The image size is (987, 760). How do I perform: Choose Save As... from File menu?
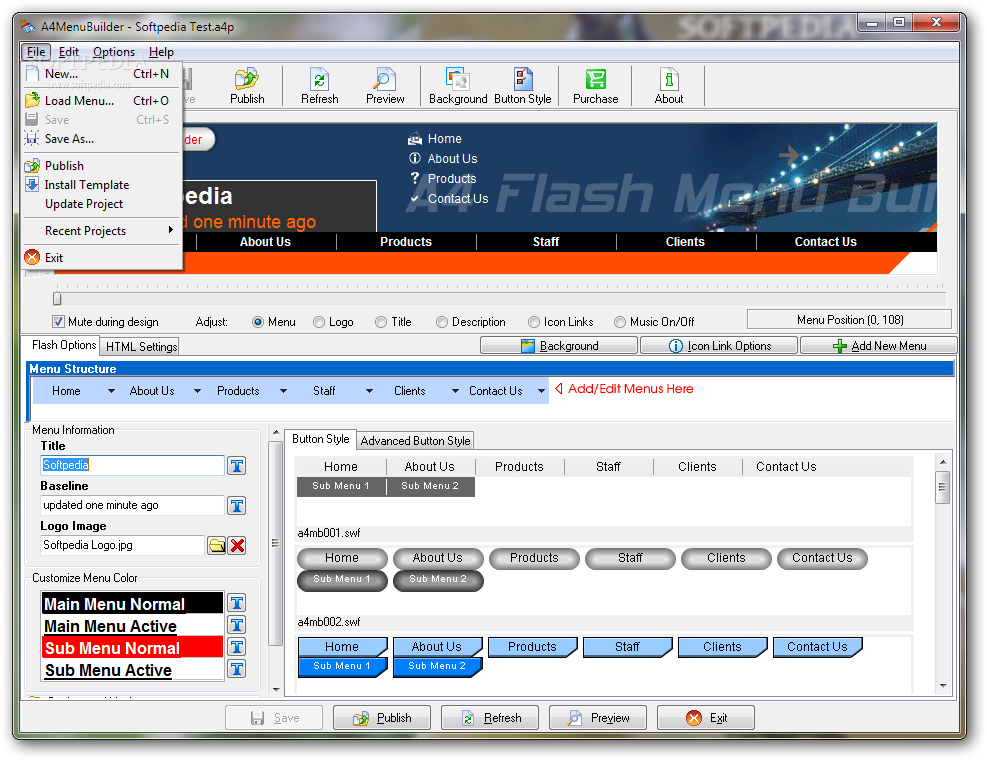103,139
